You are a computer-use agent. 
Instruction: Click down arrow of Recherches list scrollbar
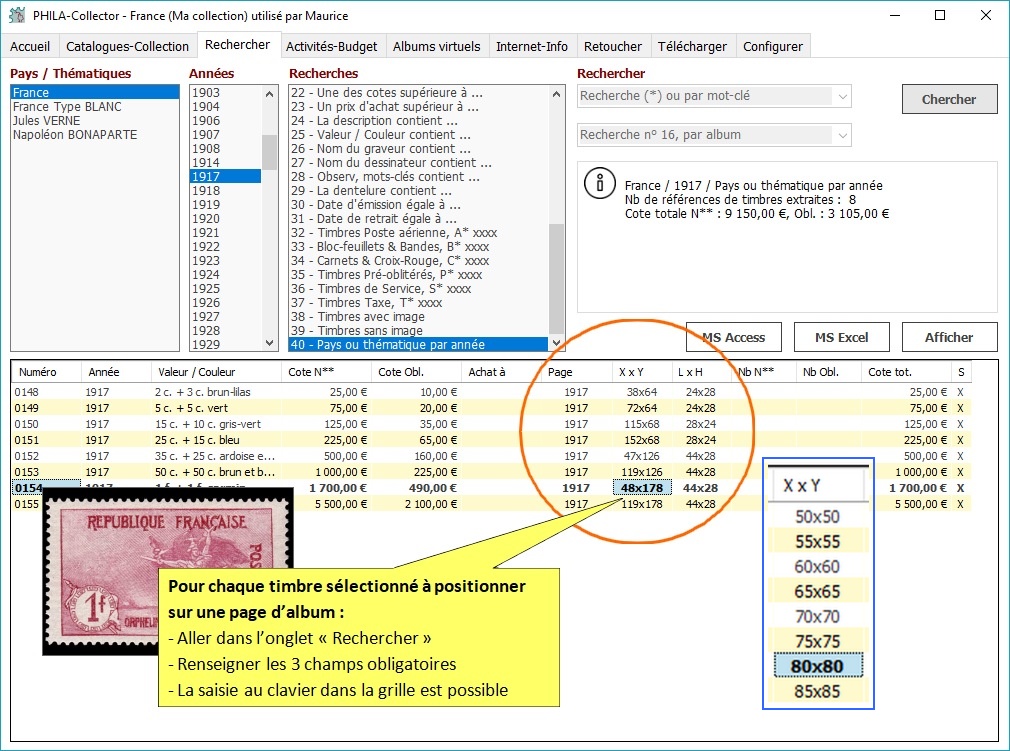[557, 343]
